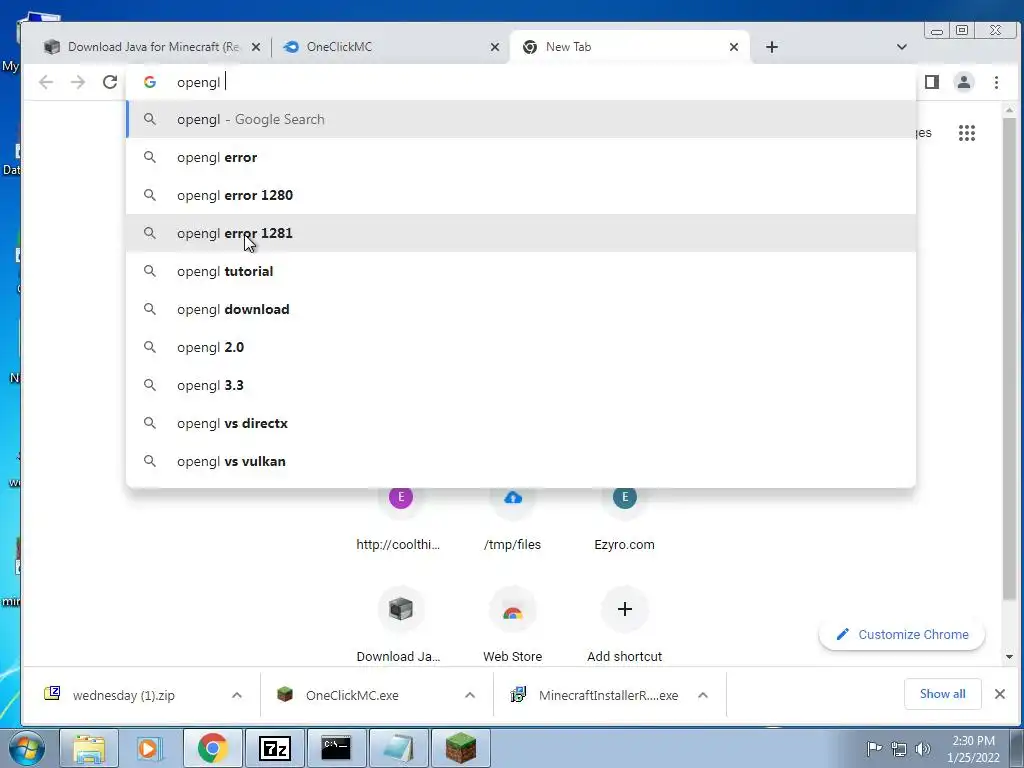The width and height of the screenshot is (1024, 768).
Task: Pick the 'opengl vs vulkan' suggestion
Action: [x=521, y=461]
